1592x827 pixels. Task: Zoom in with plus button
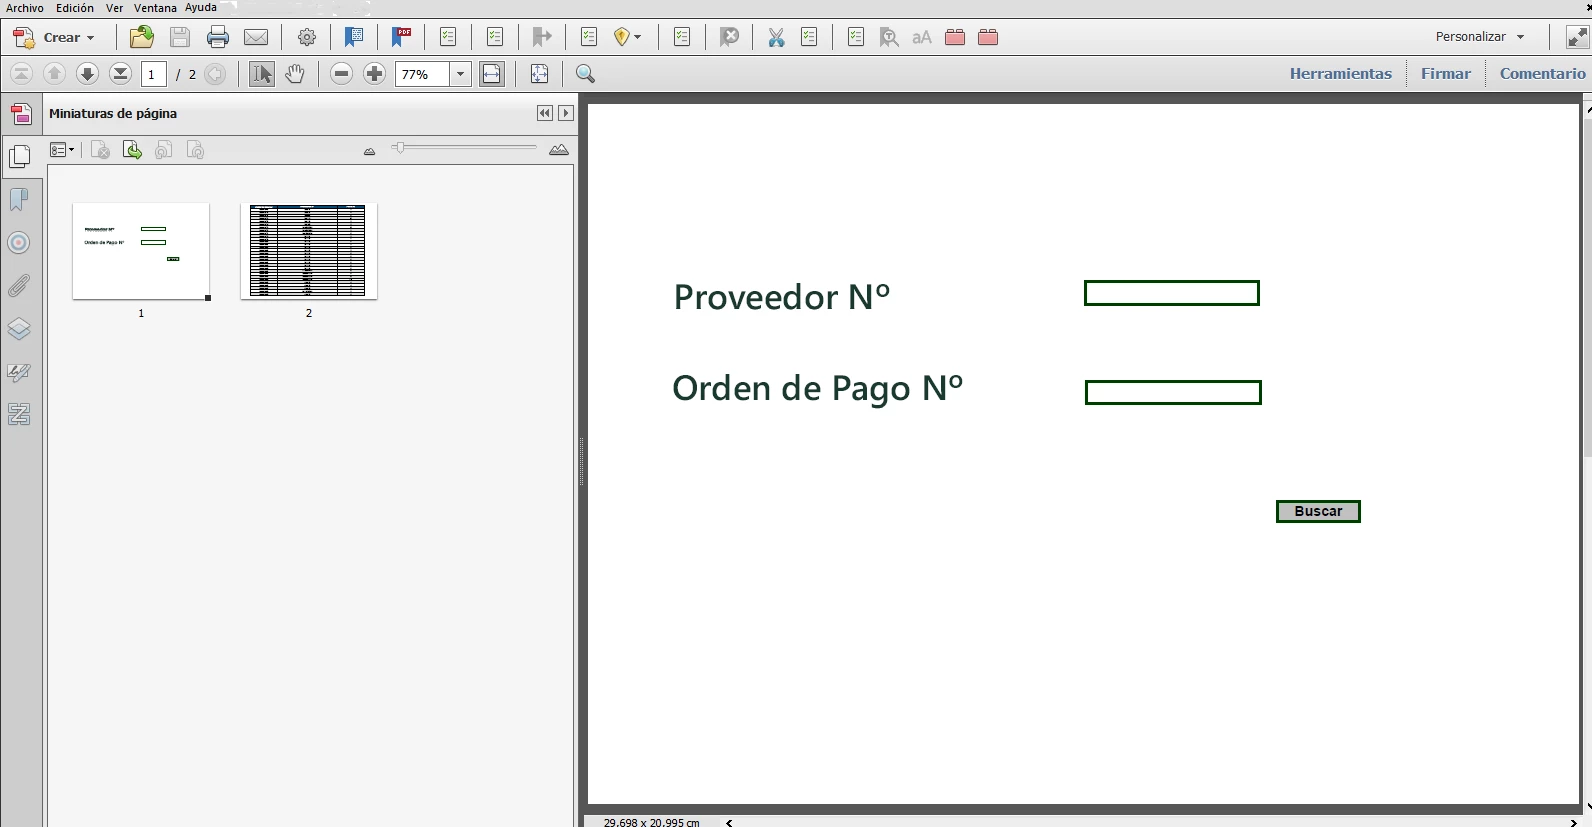[x=375, y=73]
